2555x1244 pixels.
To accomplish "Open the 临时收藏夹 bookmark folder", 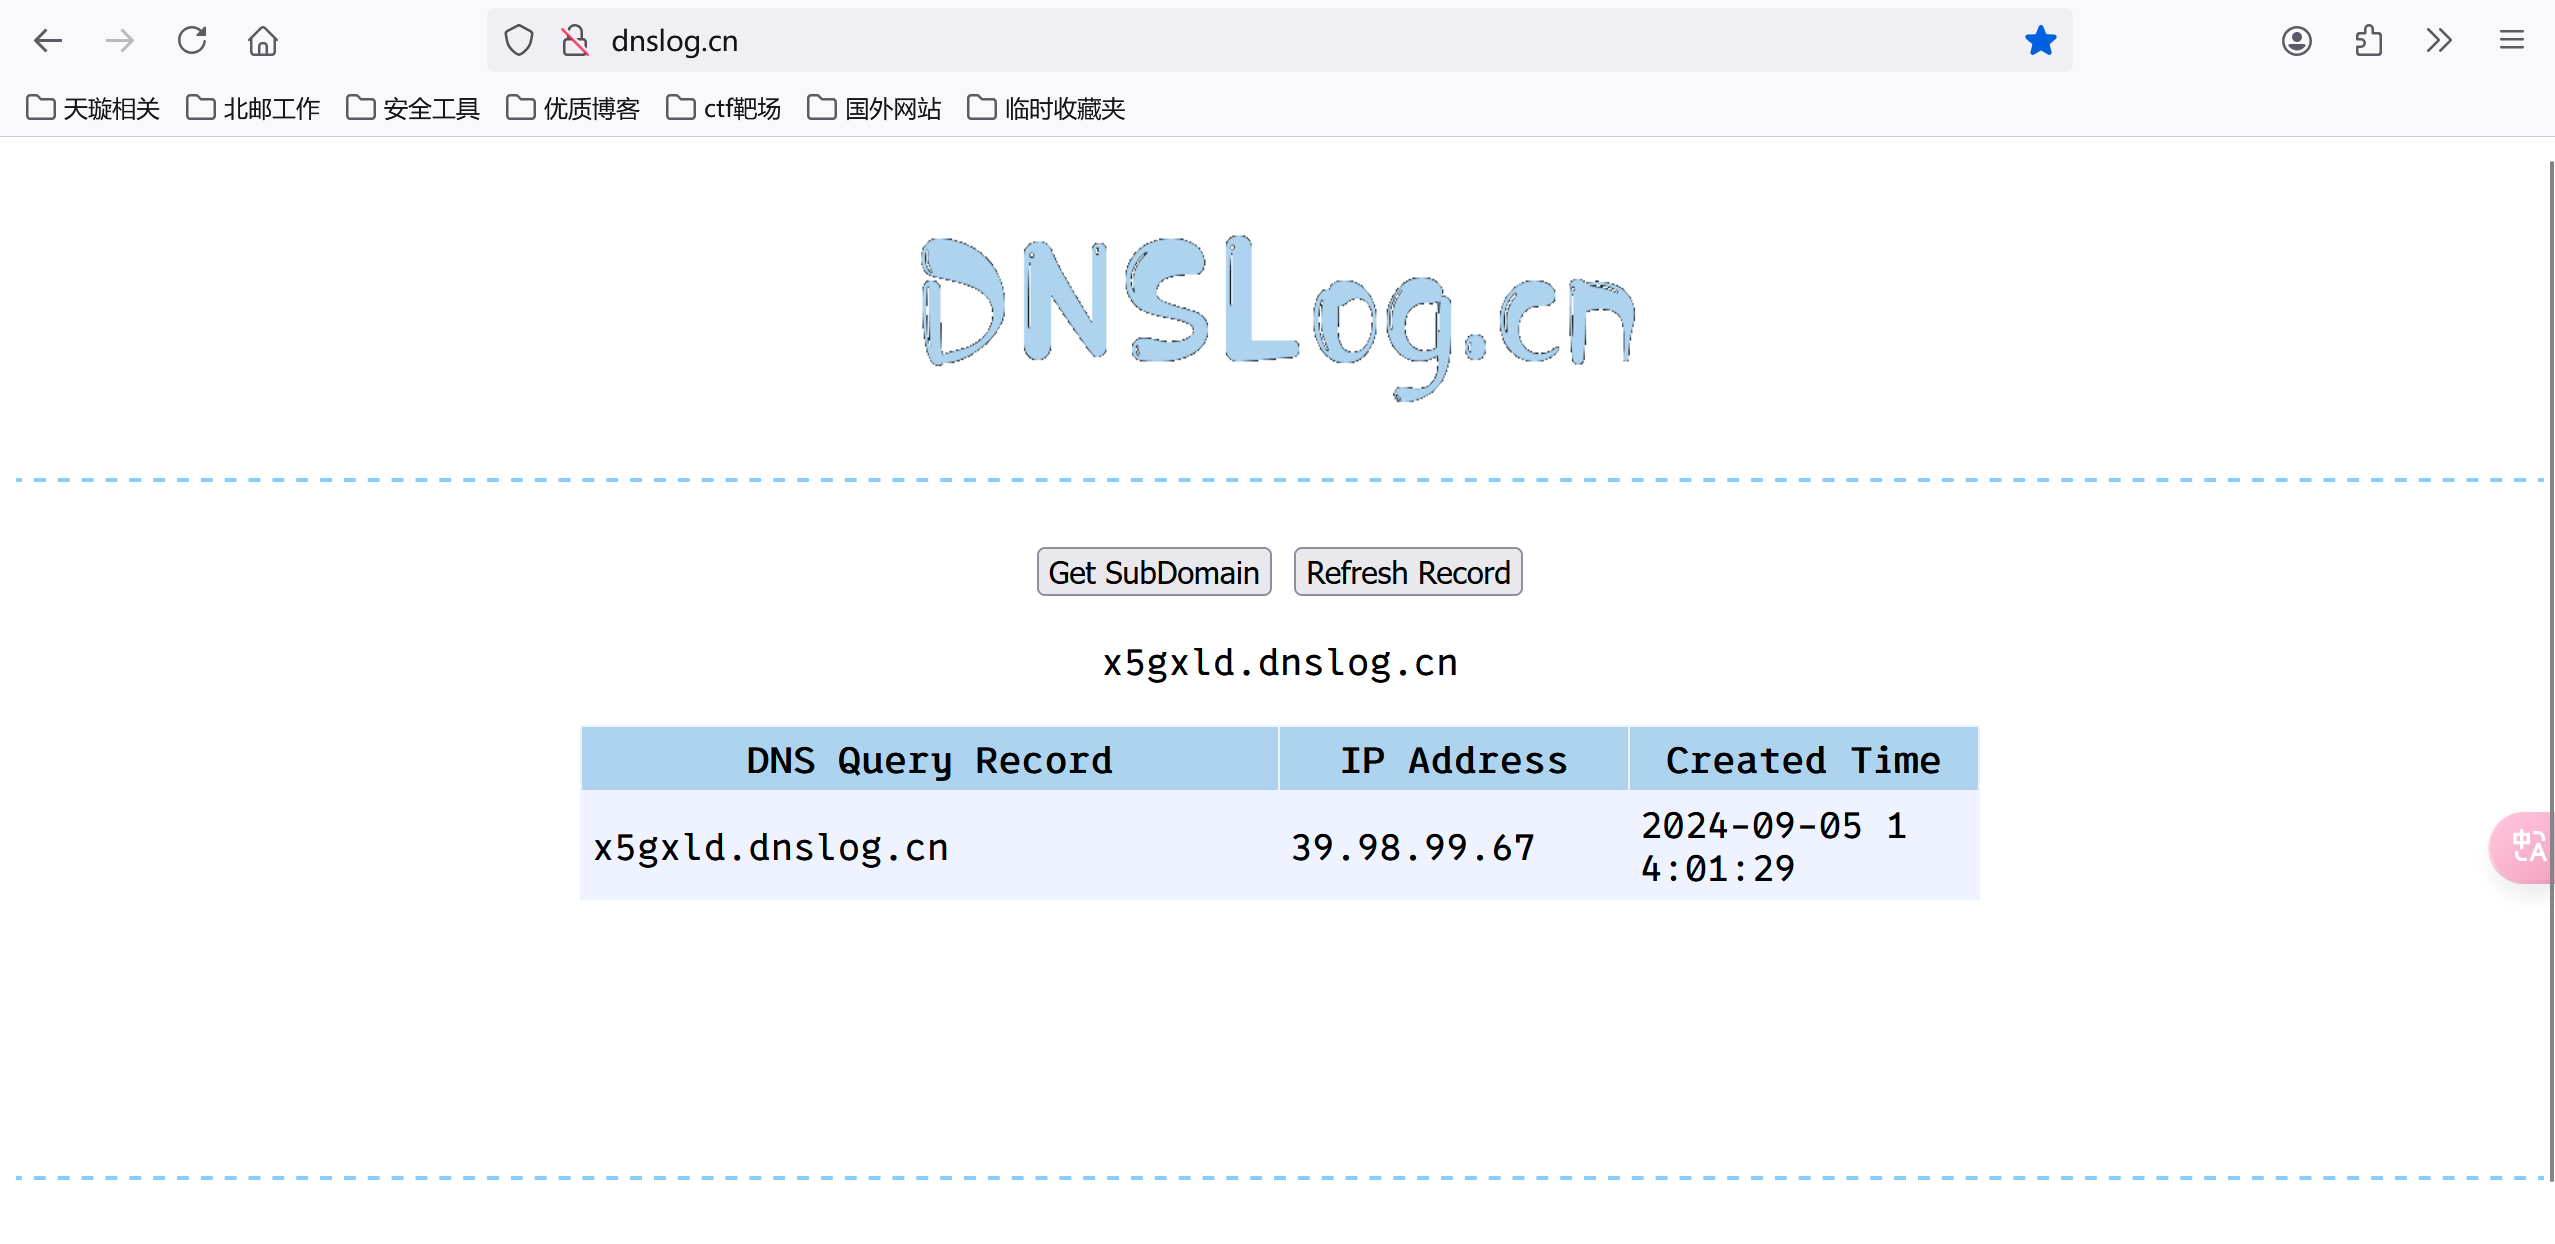I will (x=1046, y=108).
